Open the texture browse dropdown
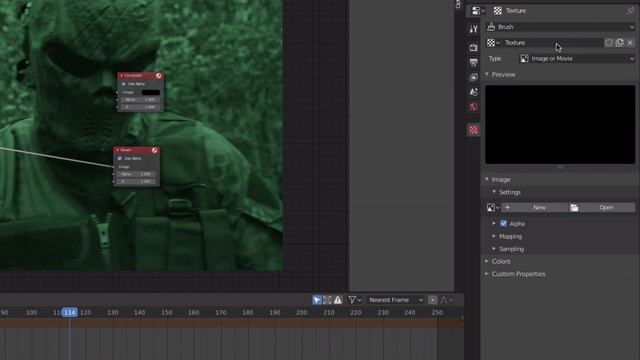The width and height of the screenshot is (640, 360). pos(493,42)
